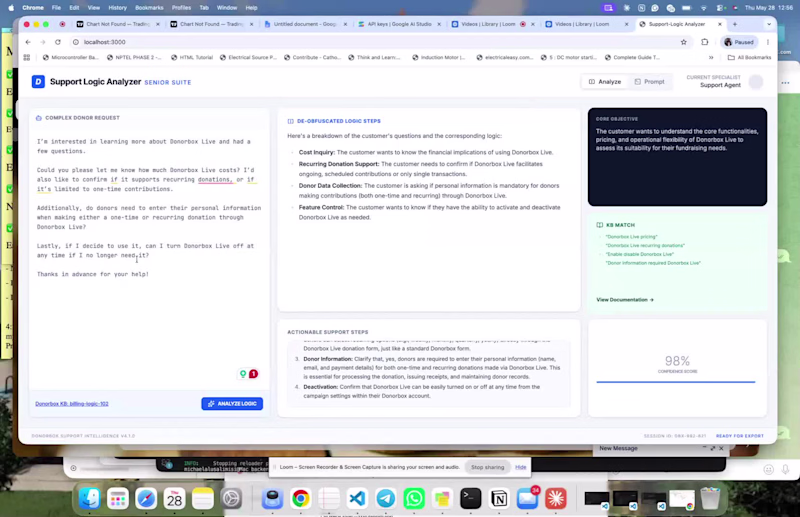The height and width of the screenshot is (517, 800).
Task: Open the Chrome File menu
Action: click(56, 8)
